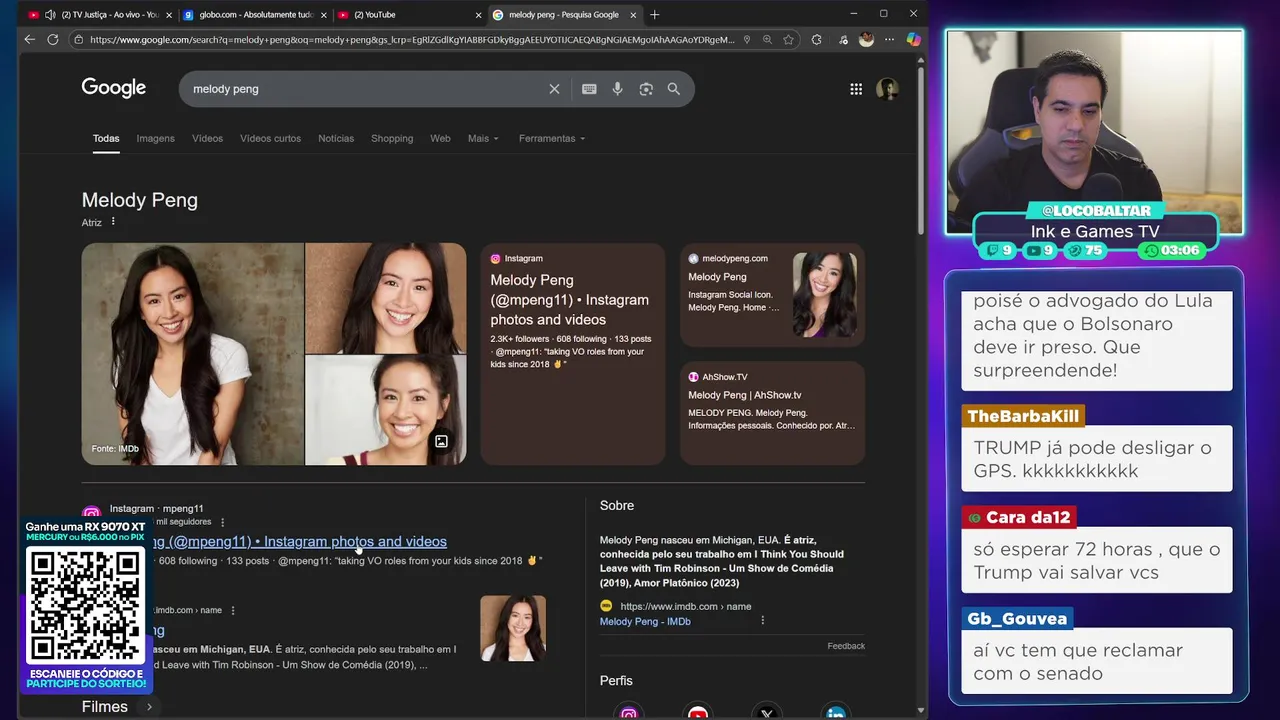View site information icon in address bar
Image resolution: width=1280 pixels, height=720 pixels.
78,39
